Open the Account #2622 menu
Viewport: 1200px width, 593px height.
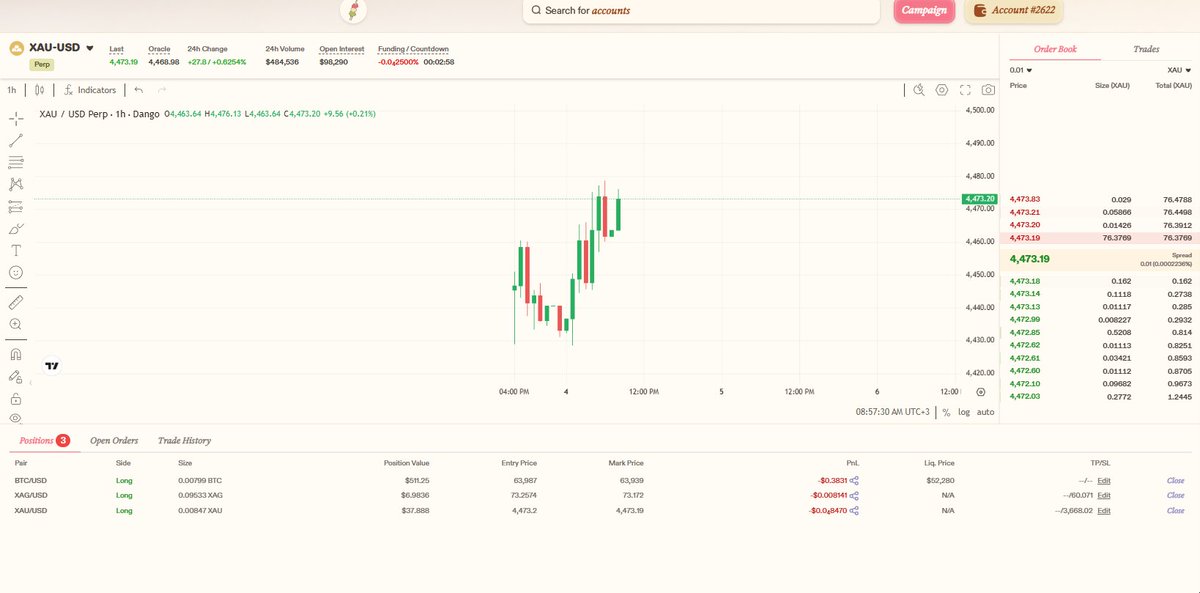click(x=1014, y=10)
